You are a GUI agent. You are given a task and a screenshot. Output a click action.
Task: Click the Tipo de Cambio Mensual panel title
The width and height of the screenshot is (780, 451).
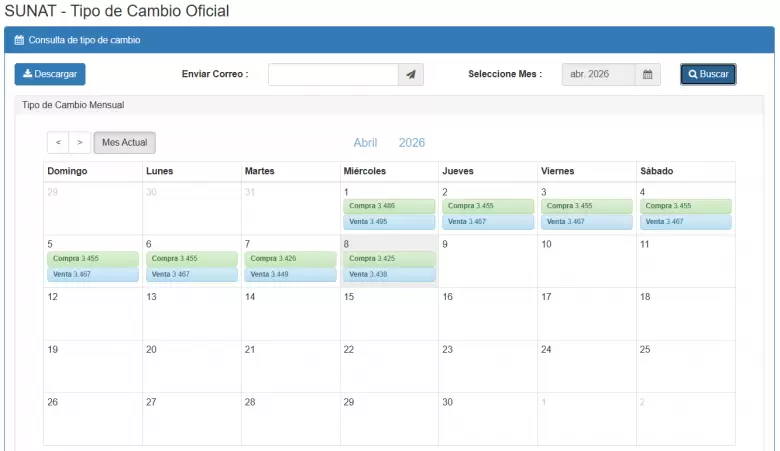pyautogui.click(x=73, y=105)
